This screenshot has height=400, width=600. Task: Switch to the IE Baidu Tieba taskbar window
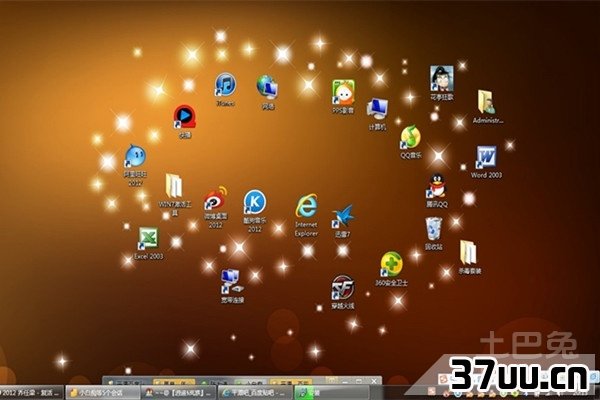point(254,393)
